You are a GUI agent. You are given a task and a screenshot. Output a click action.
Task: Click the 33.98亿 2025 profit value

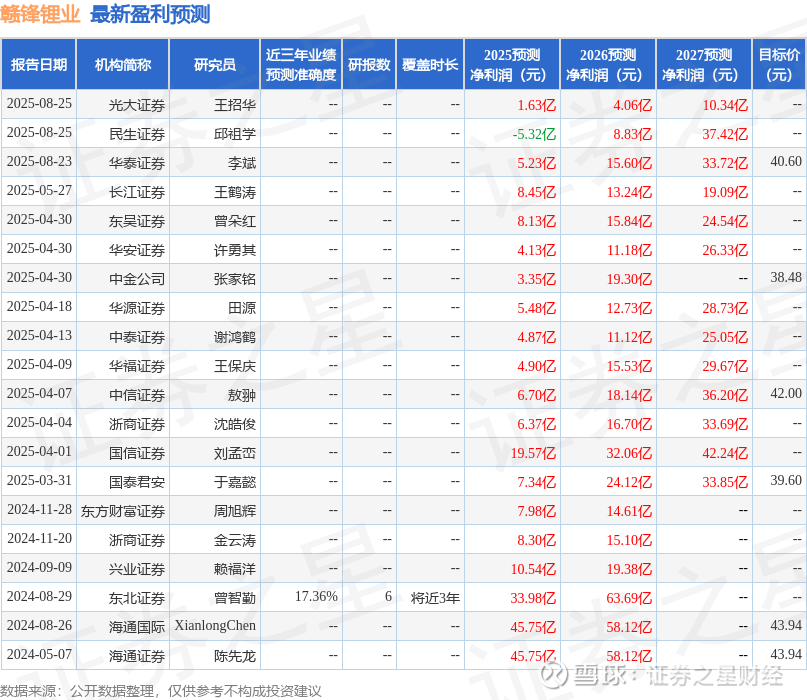533,598
